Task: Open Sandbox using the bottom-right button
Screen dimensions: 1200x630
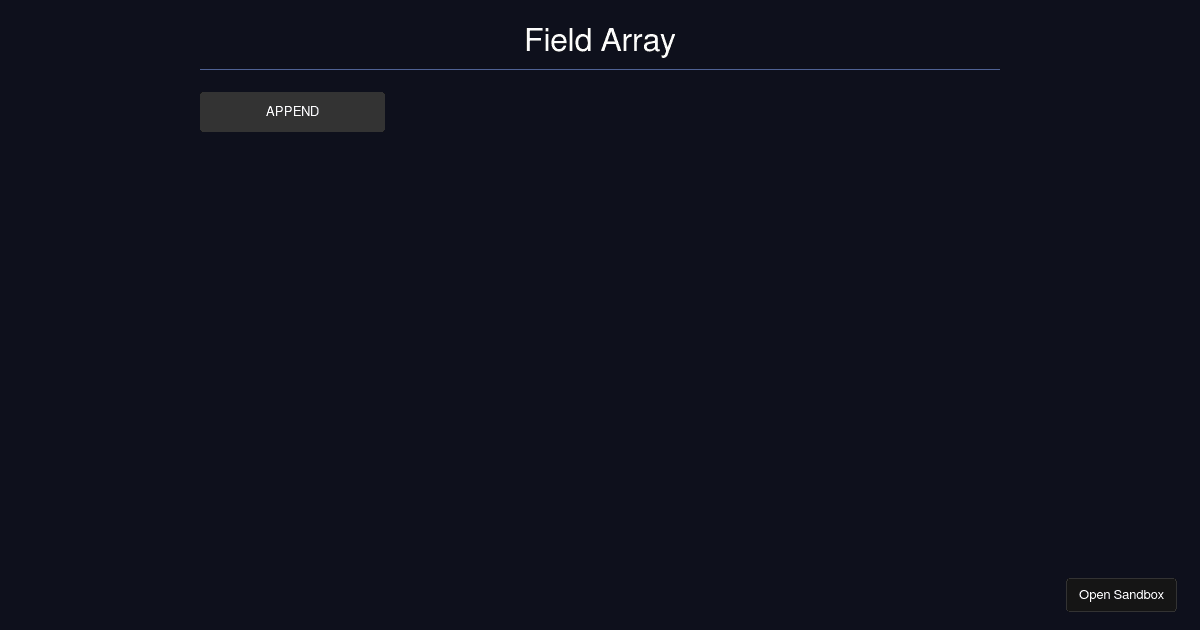Action: [1121, 594]
